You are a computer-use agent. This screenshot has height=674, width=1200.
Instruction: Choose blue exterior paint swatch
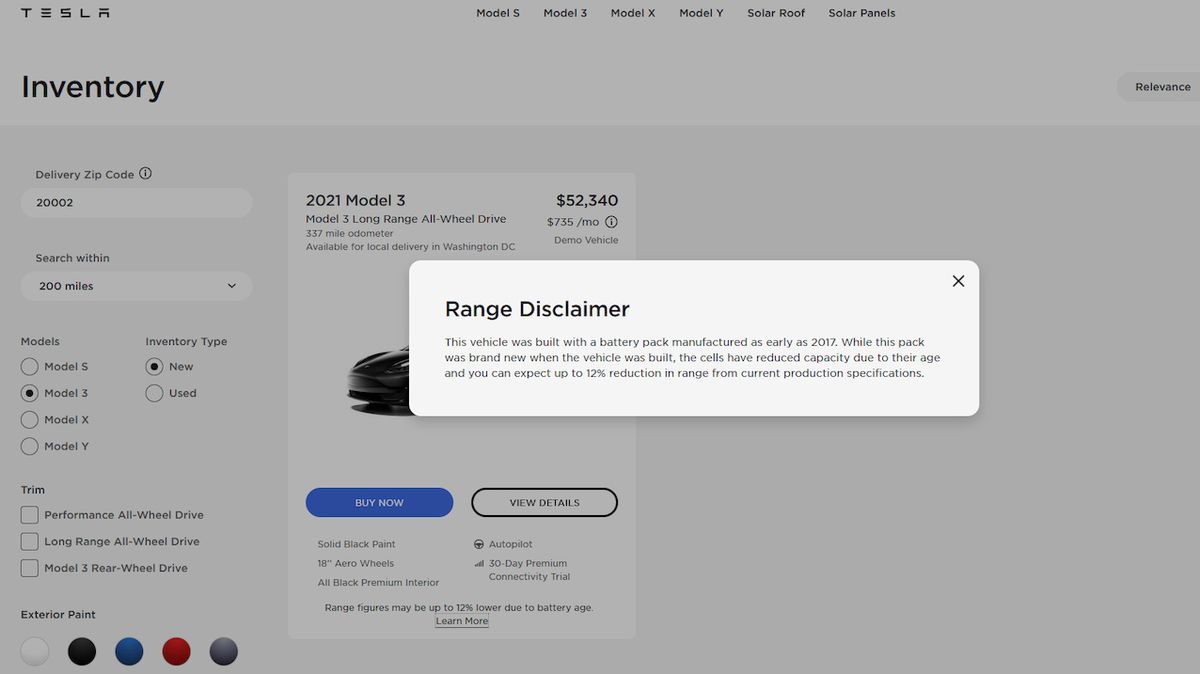tap(129, 652)
